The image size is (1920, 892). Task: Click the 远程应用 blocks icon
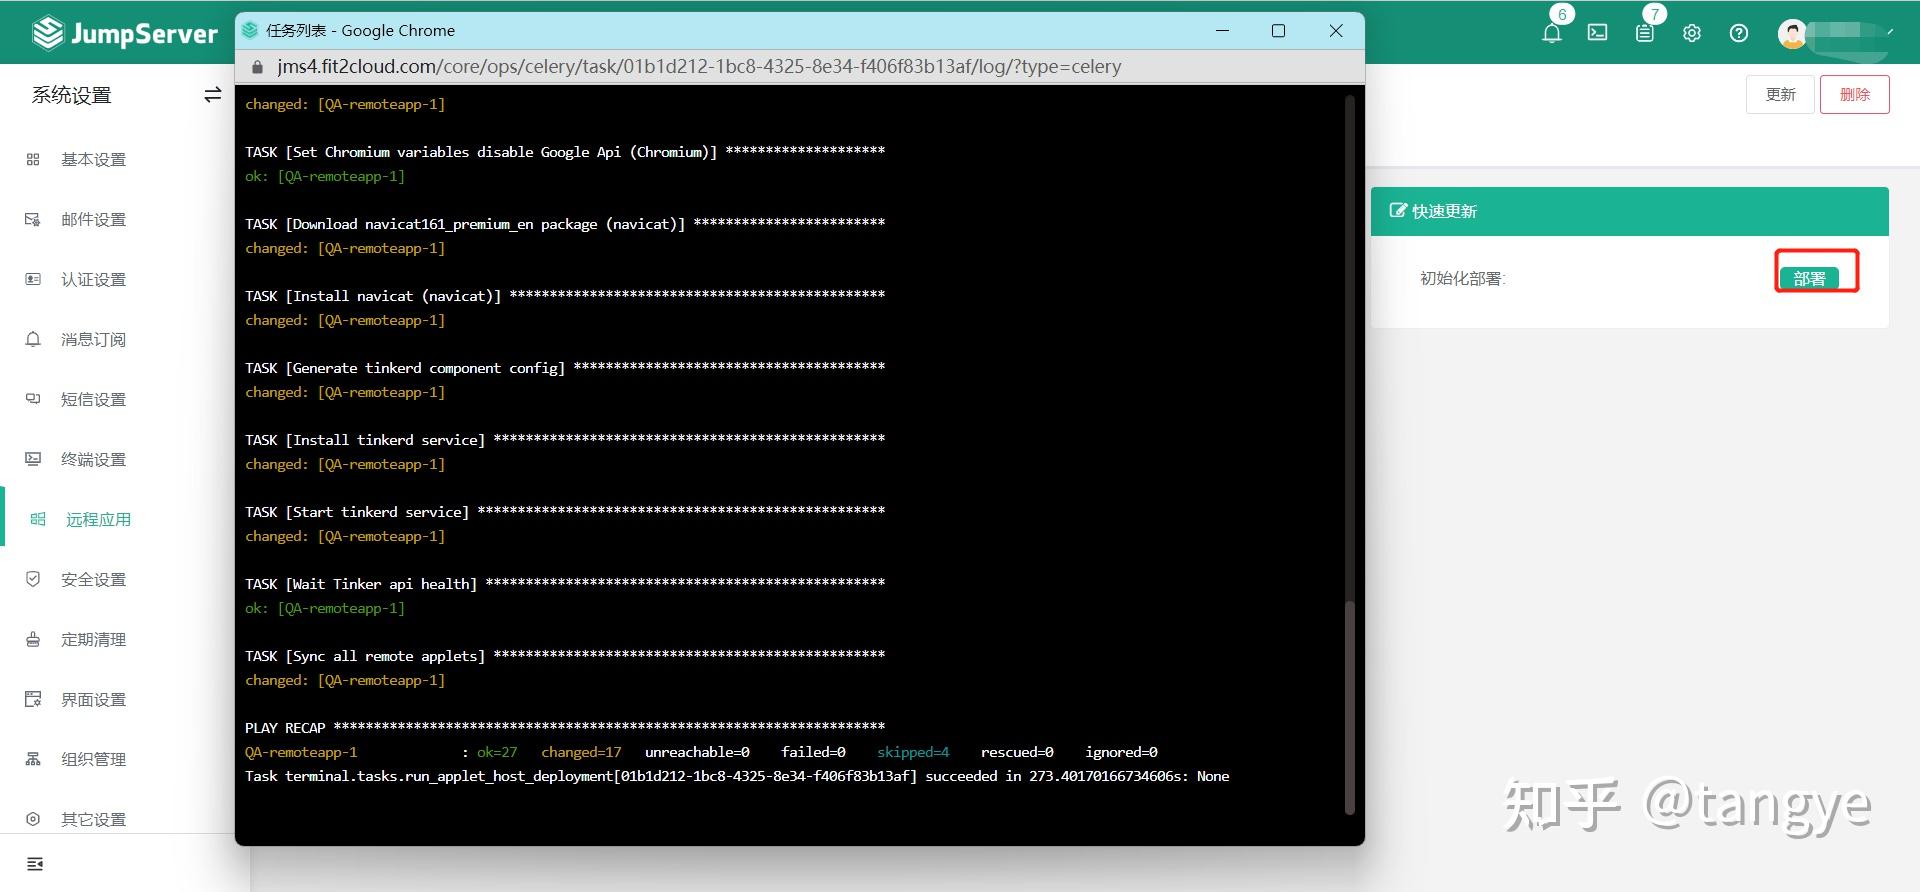point(38,519)
